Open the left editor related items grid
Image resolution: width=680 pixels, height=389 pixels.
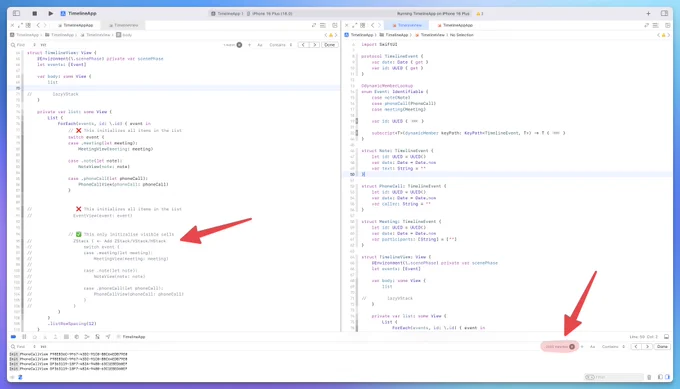(28, 26)
